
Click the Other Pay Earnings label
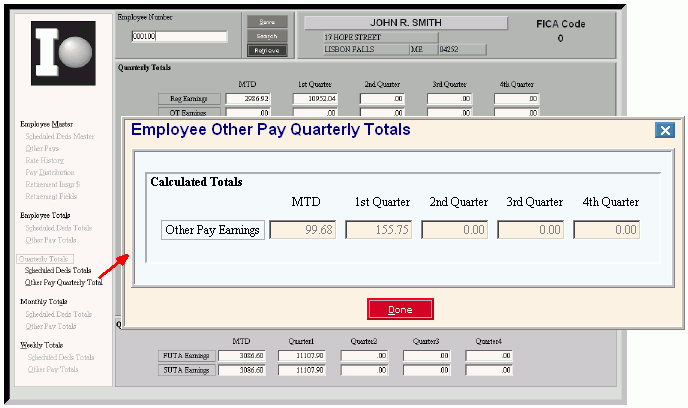(212, 230)
